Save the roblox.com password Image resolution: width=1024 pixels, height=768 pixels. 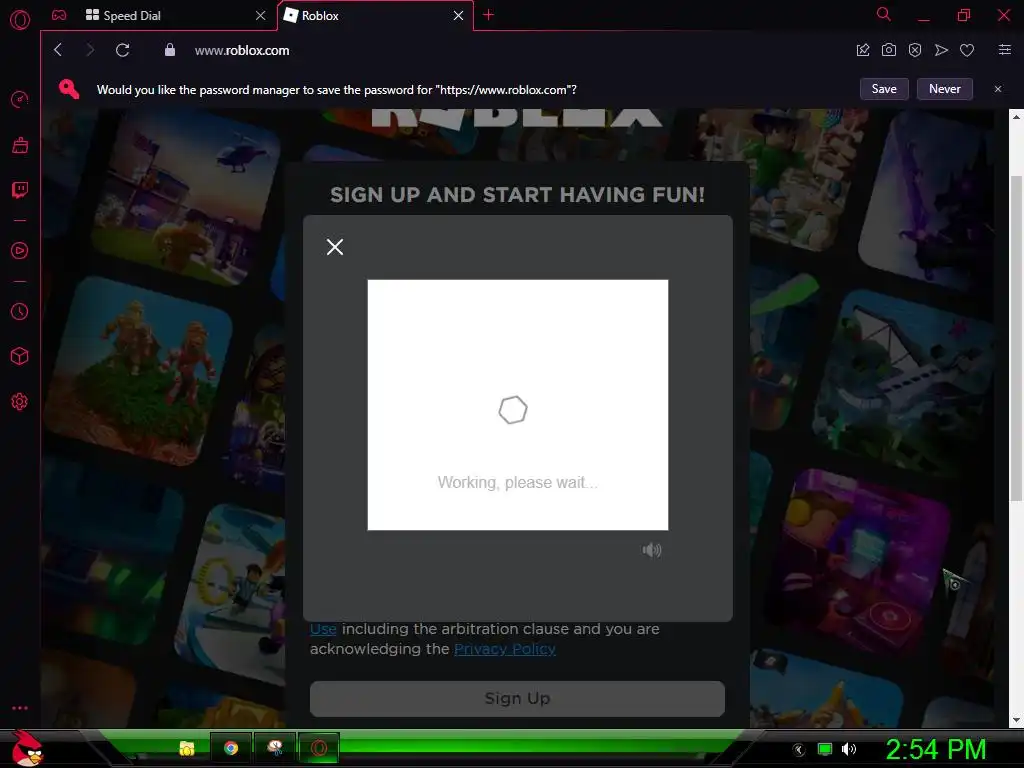884,89
